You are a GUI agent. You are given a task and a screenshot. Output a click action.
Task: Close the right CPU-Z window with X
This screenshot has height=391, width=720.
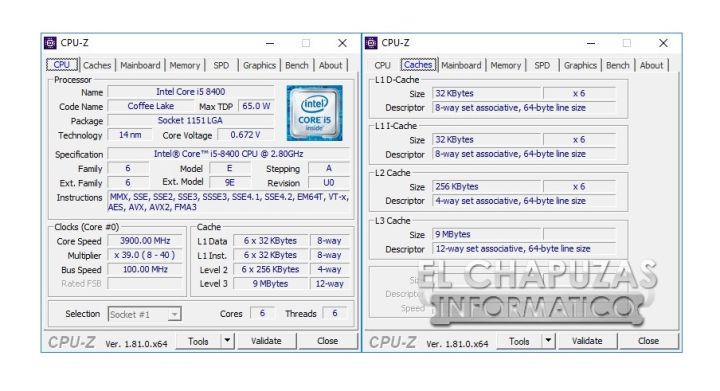click(663, 43)
